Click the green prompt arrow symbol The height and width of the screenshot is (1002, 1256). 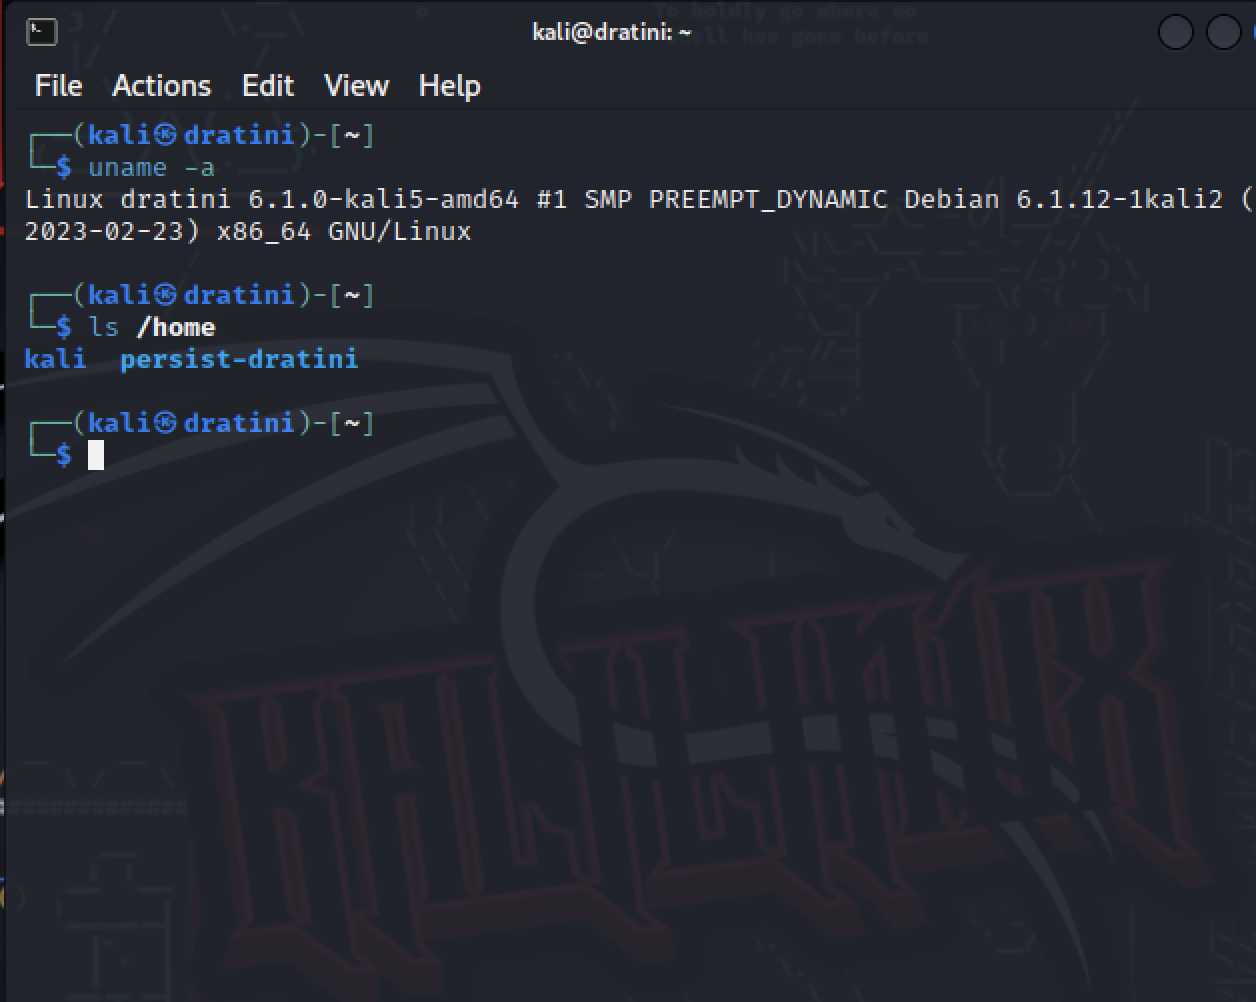[42, 445]
